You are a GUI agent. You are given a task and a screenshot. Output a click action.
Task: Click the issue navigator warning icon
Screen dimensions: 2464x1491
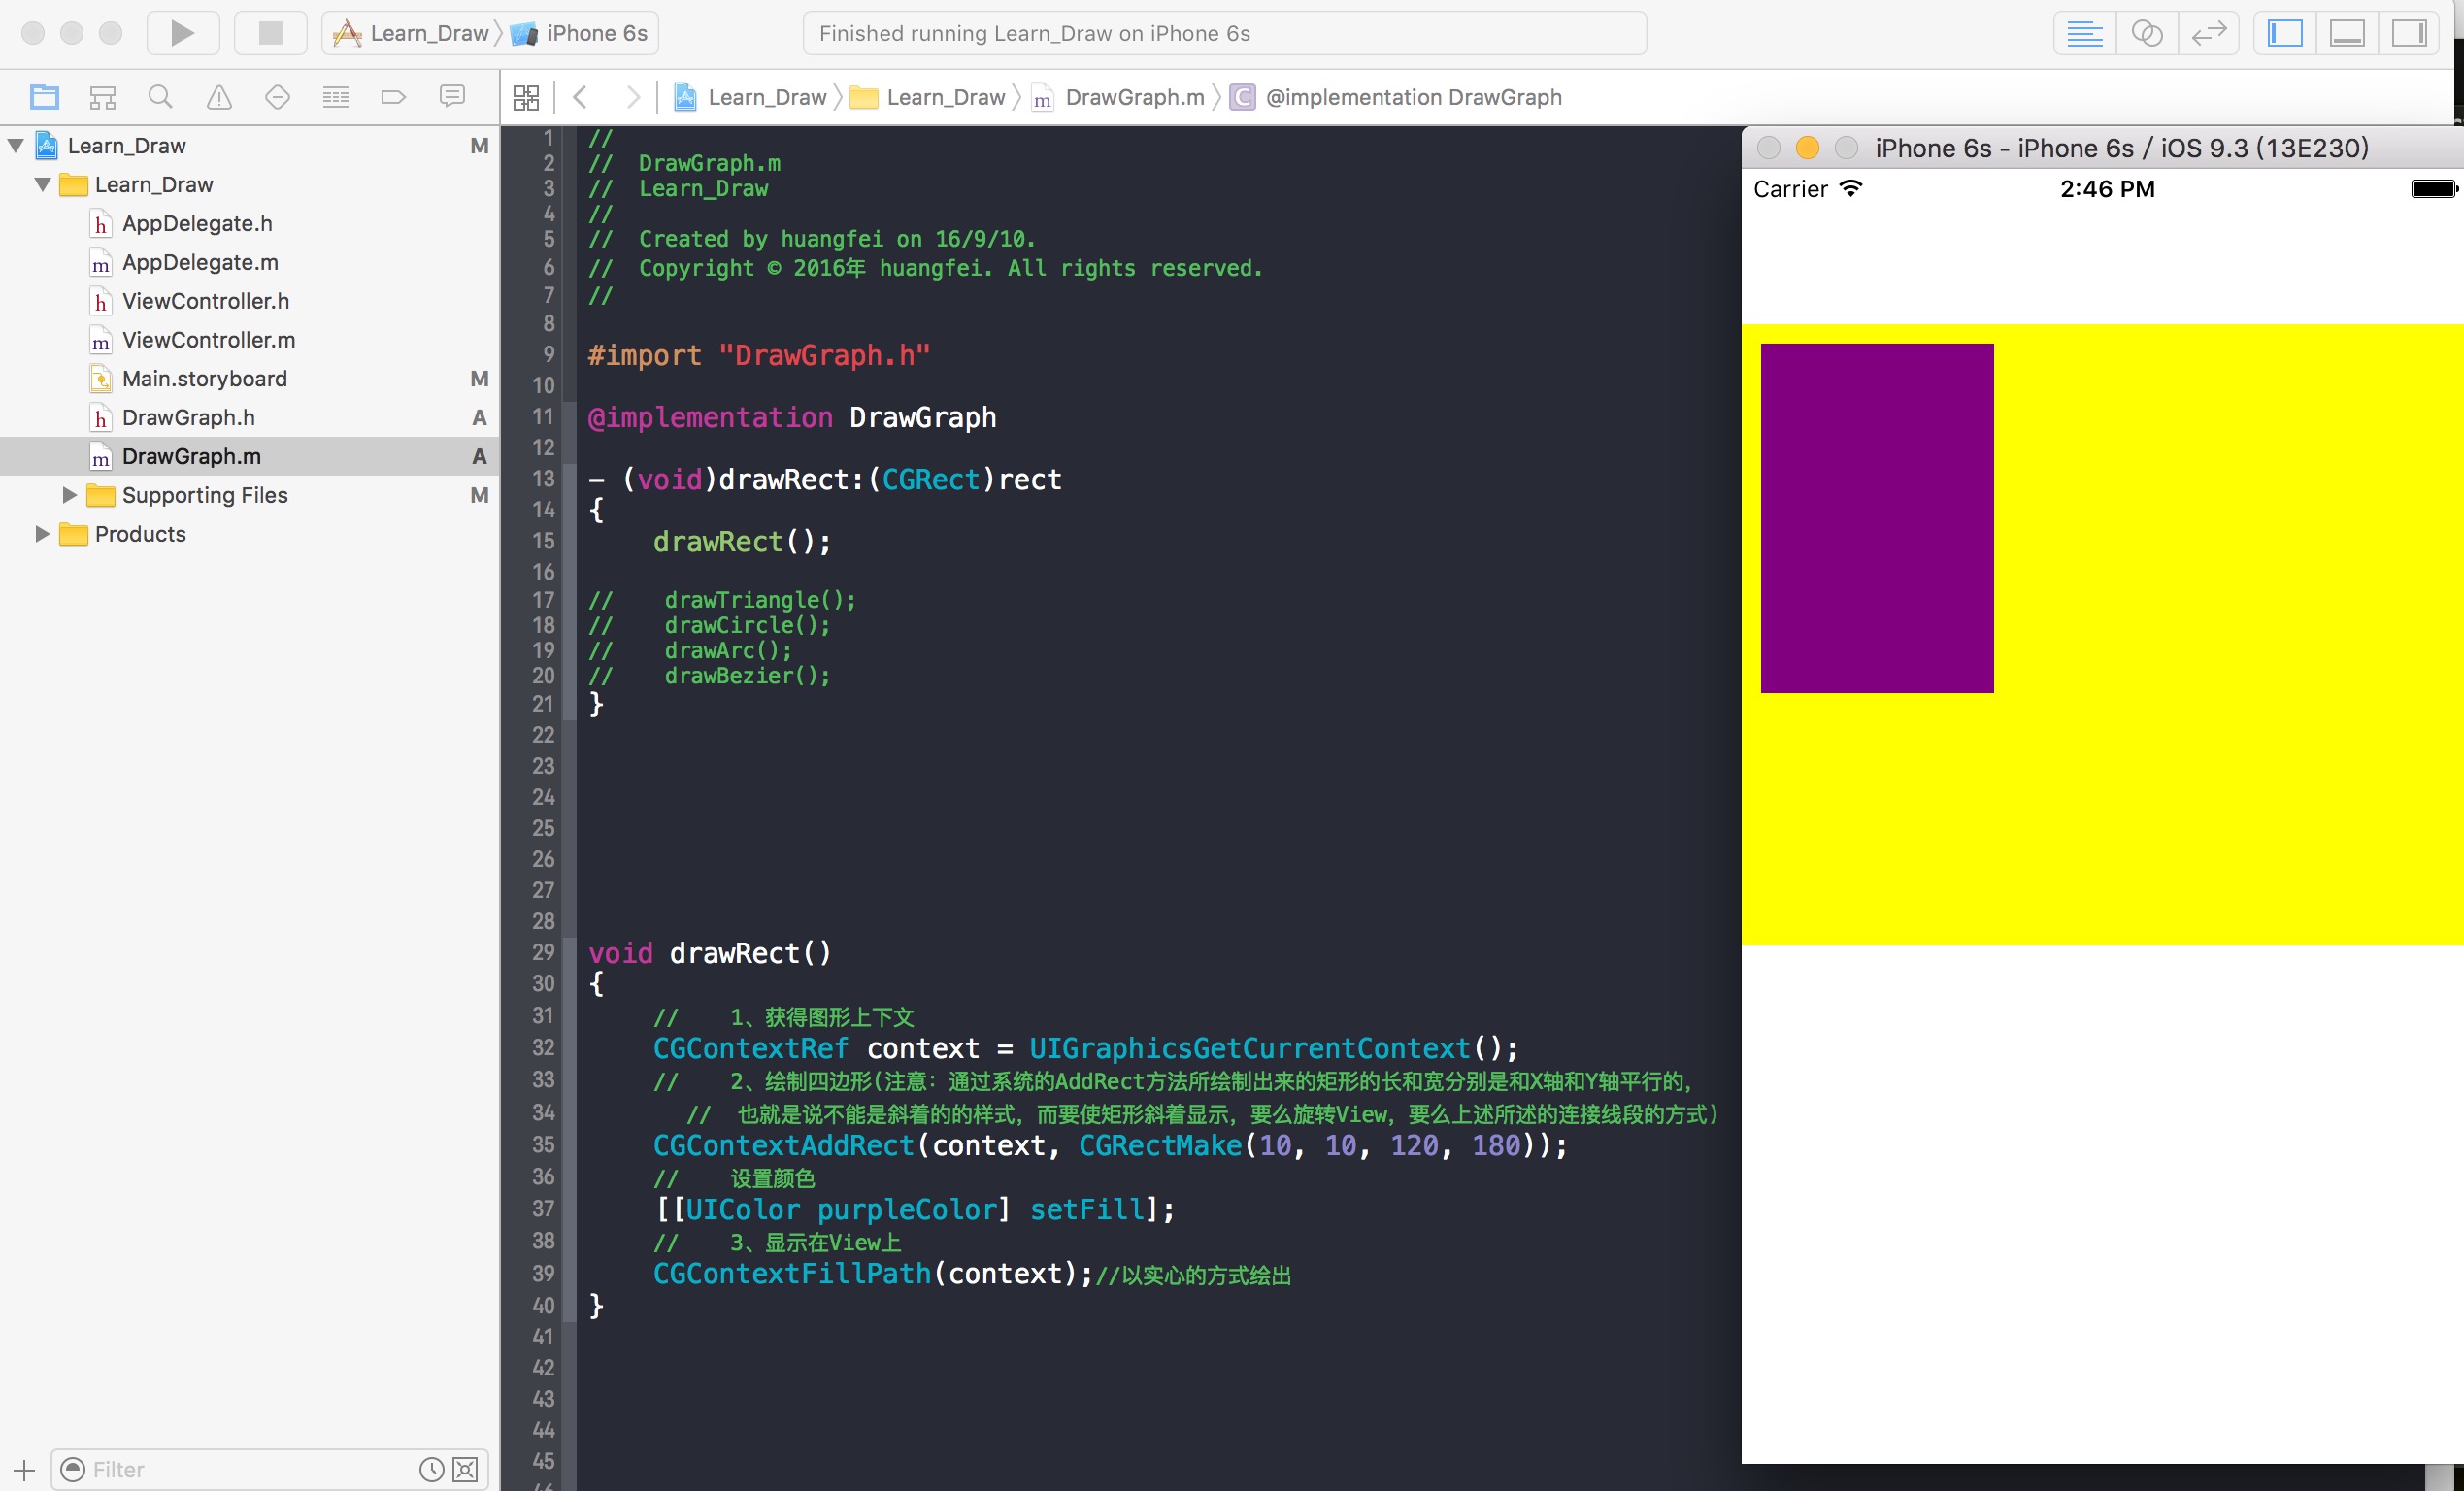pyautogui.click(x=213, y=97)
